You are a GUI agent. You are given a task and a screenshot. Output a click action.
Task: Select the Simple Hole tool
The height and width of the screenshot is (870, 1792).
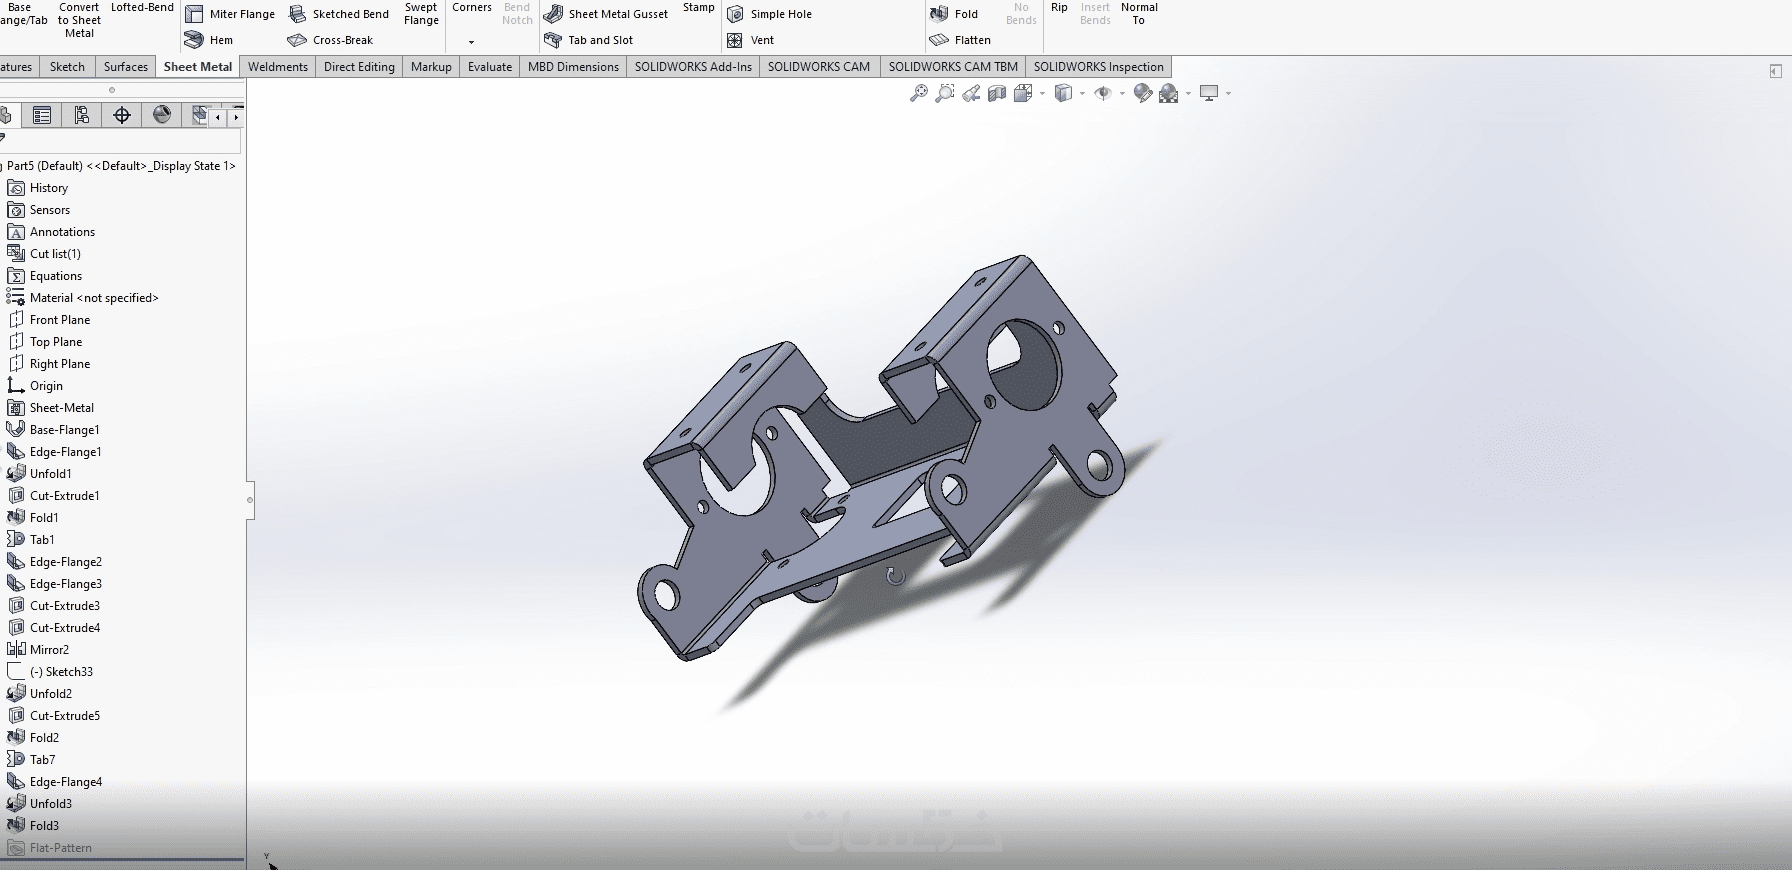pos(769,14)
